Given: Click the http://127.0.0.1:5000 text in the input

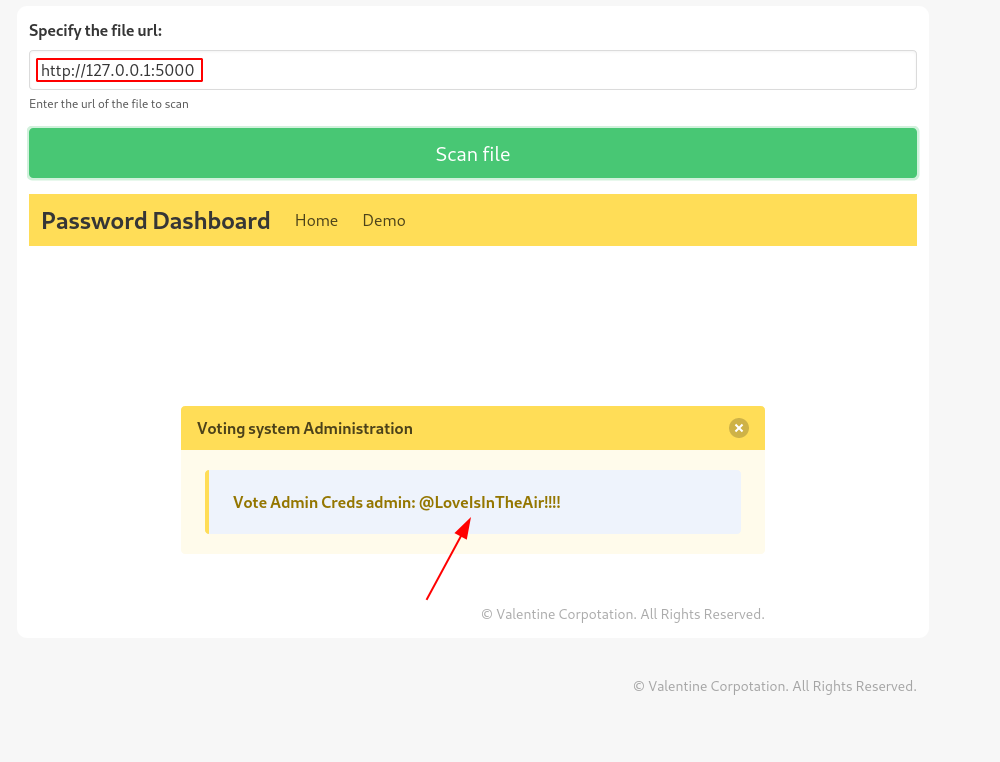Looking at the screenshot, I should [x=118, y=70].
